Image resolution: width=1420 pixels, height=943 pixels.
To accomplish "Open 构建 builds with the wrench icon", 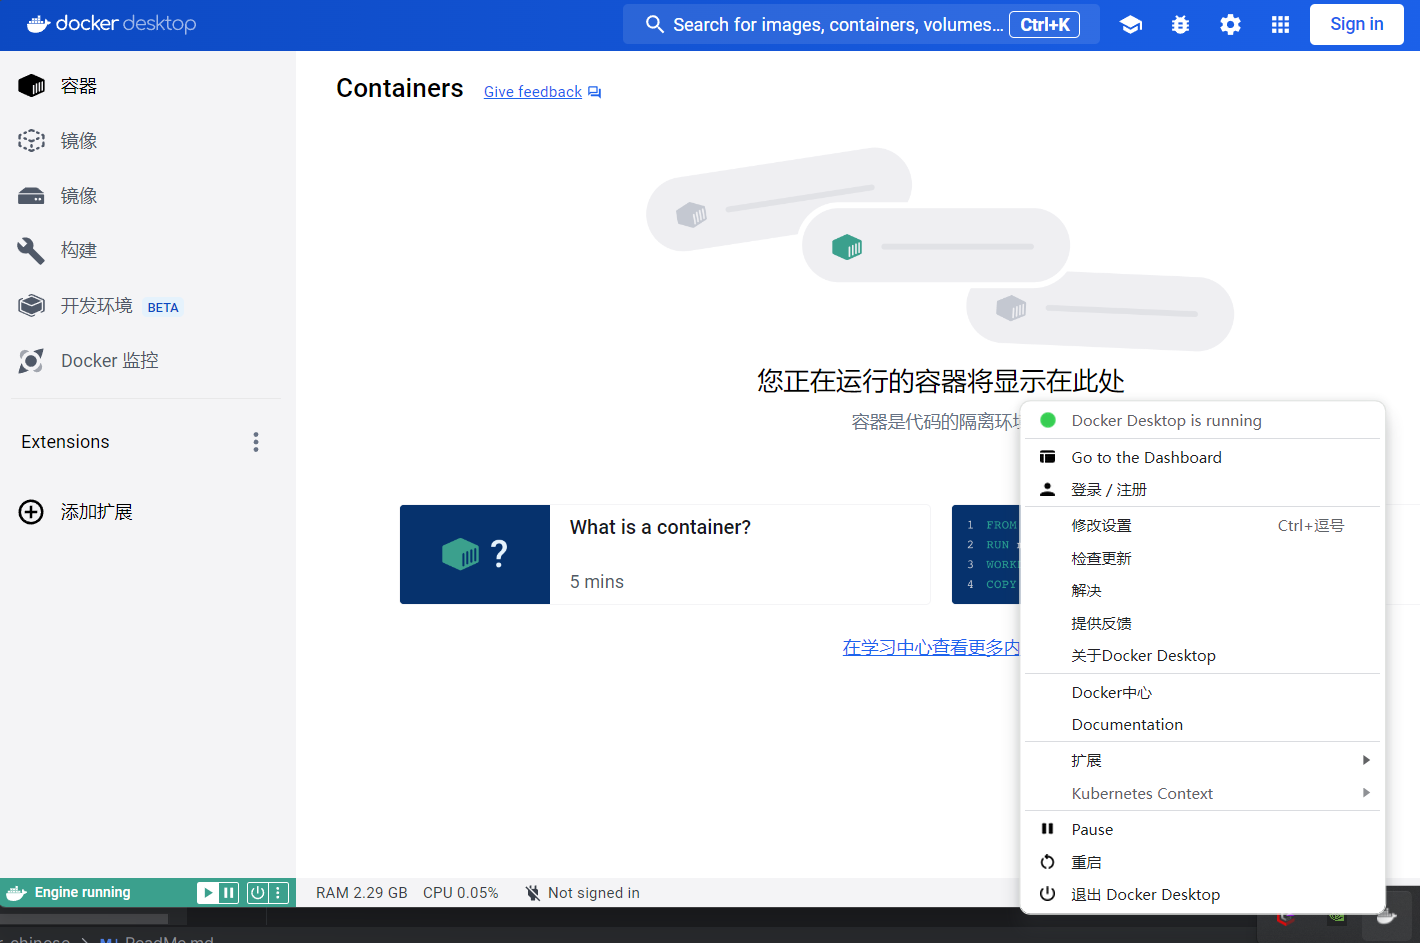I will tap(32, 250).
